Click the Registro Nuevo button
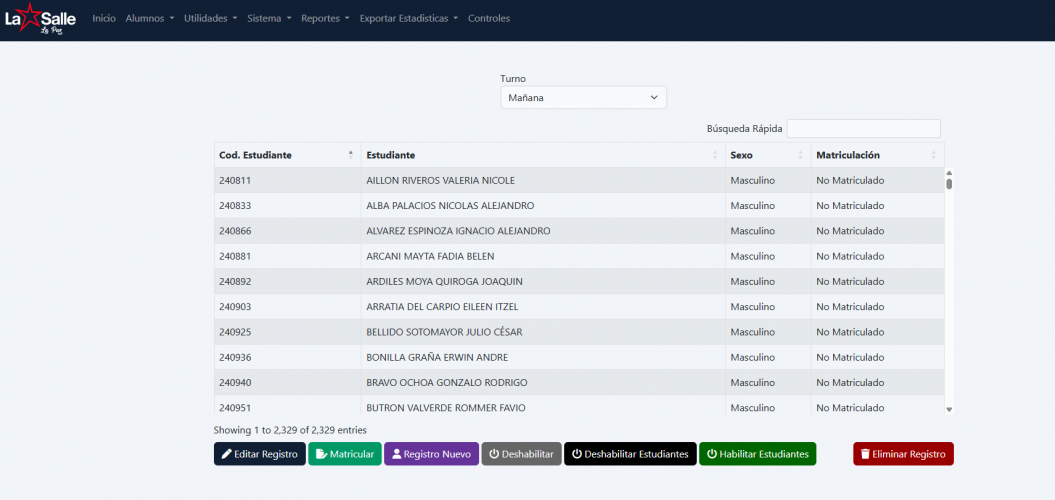1055x500 pixels. tap(431, 454)
